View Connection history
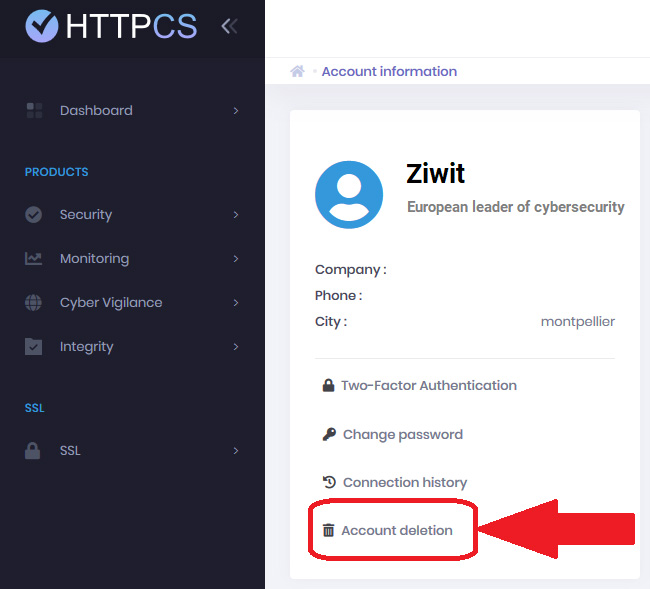Image resolution: width=650 pixels, height=589 pixels. pos(404,482)
